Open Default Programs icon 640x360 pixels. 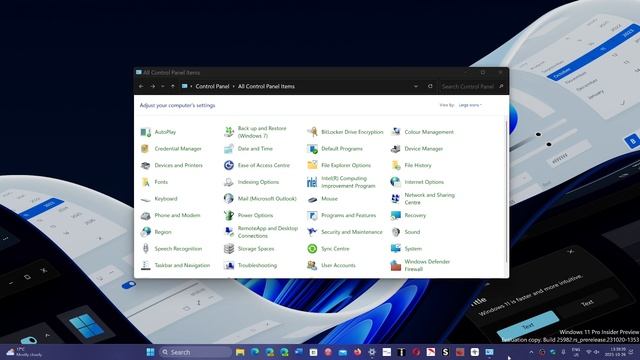tap(312, 149)
